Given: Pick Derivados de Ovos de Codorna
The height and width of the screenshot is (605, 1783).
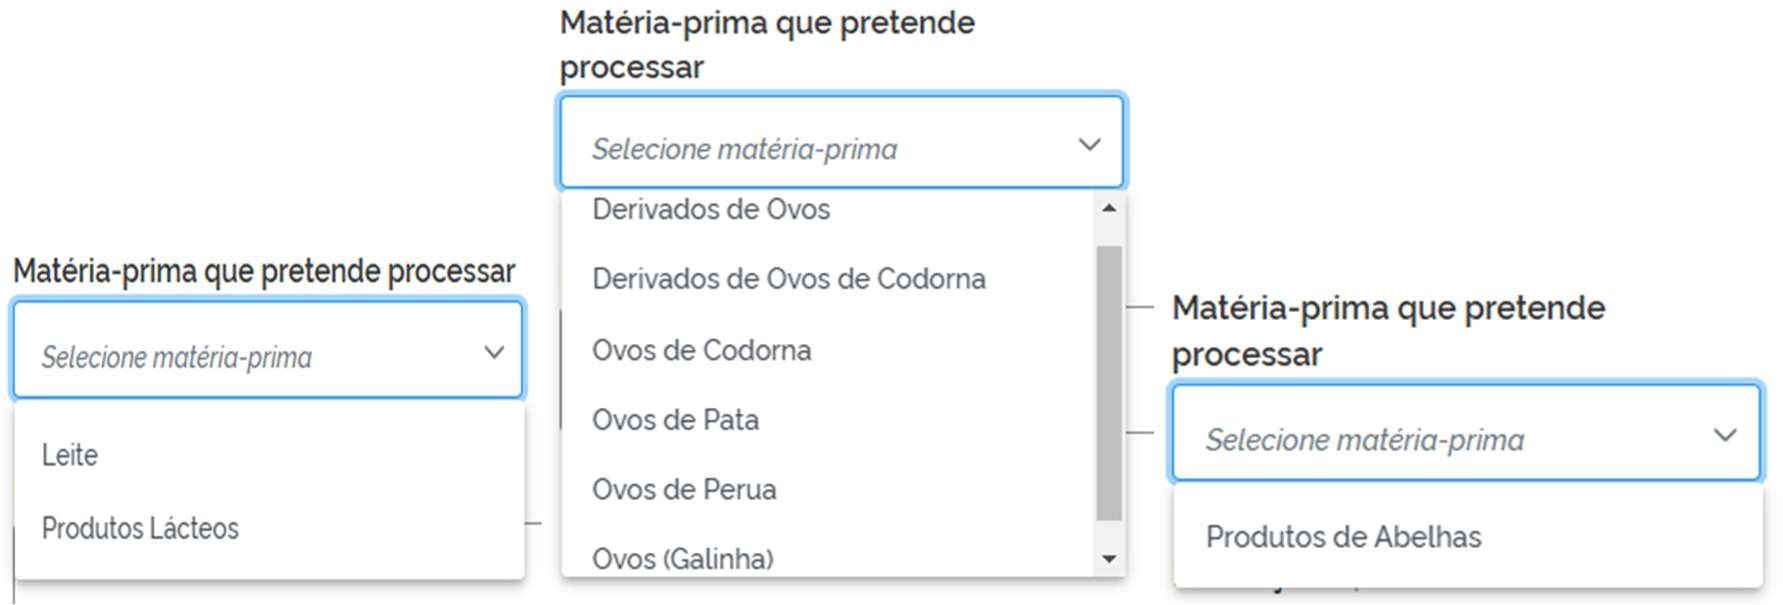Looking at the screenshot, I should [x=788, y=279].
